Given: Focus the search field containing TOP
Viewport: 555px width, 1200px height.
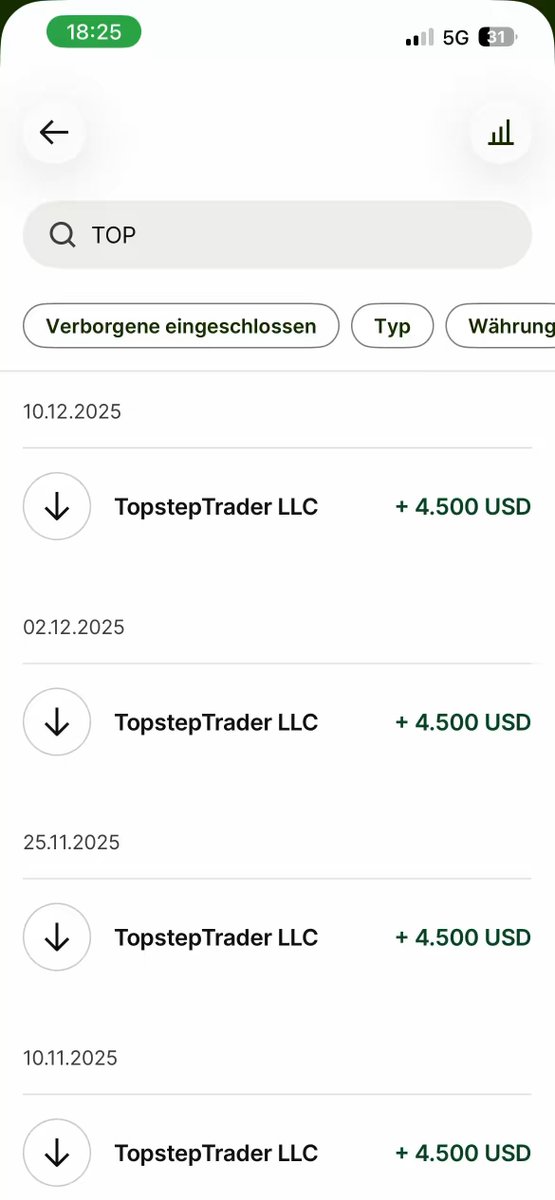Looking at the screenshot, I should pyautogui.click(x=277, y=235).
